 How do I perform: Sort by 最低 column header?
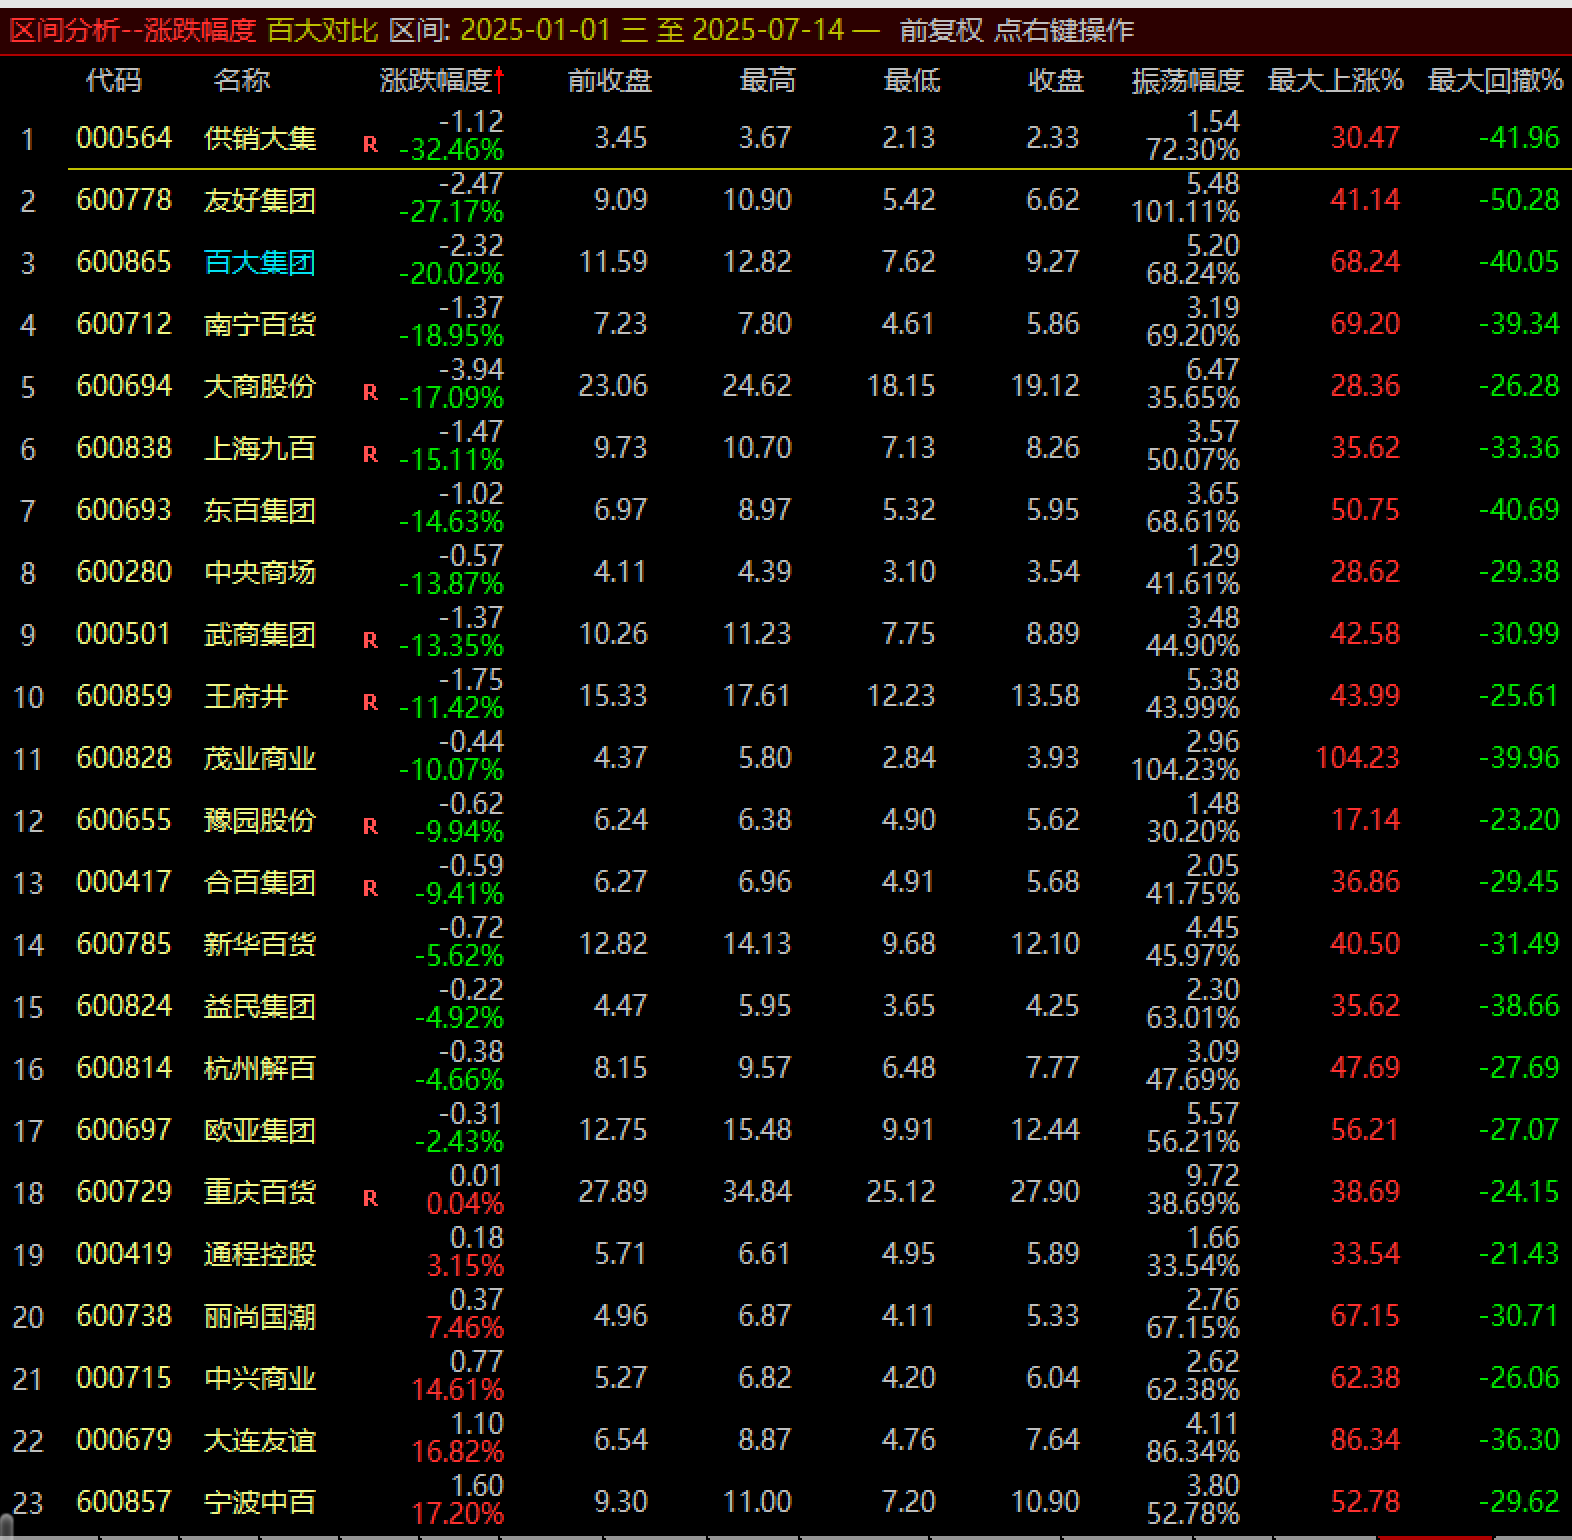pos(911,80)
